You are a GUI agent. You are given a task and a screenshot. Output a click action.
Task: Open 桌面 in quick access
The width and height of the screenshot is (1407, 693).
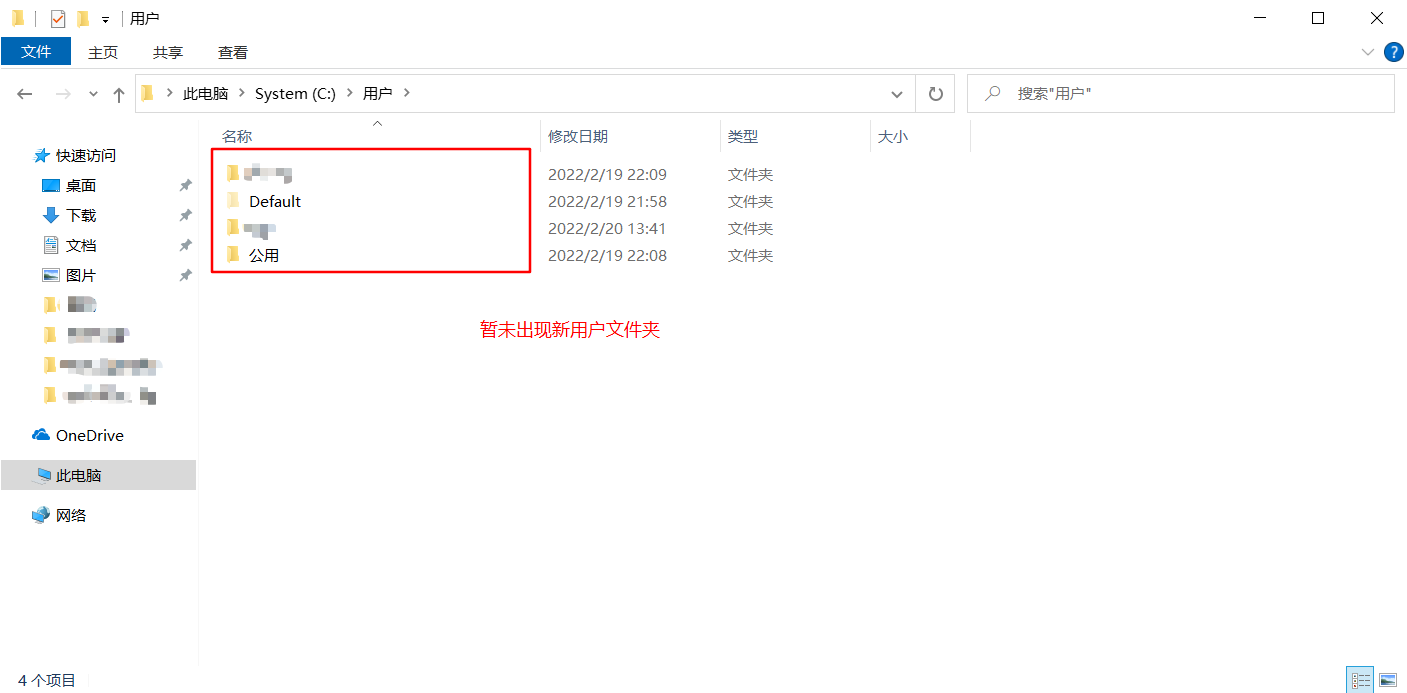(x=81, y=185)
